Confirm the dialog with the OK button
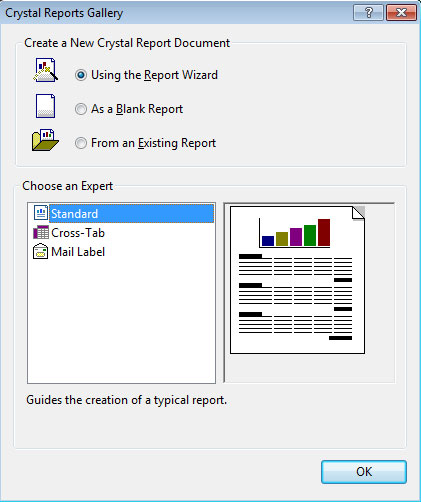This screenshot has height=502, width=421. (364, 472)
